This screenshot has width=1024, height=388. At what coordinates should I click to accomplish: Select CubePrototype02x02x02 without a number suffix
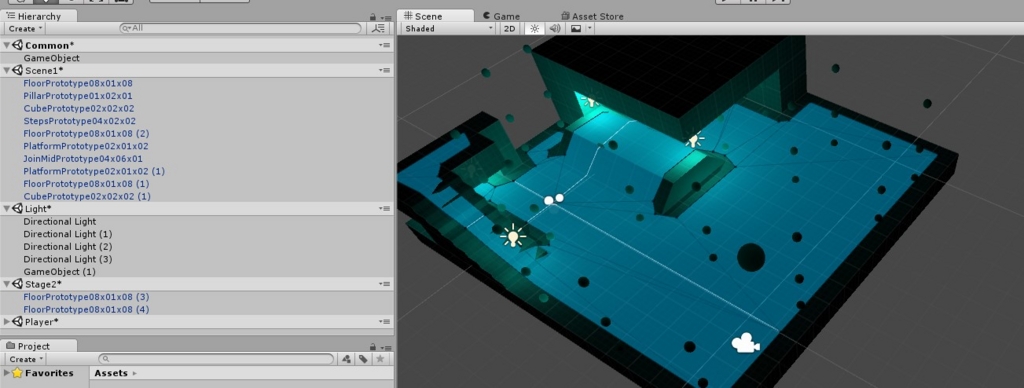(x=79, y=108)
